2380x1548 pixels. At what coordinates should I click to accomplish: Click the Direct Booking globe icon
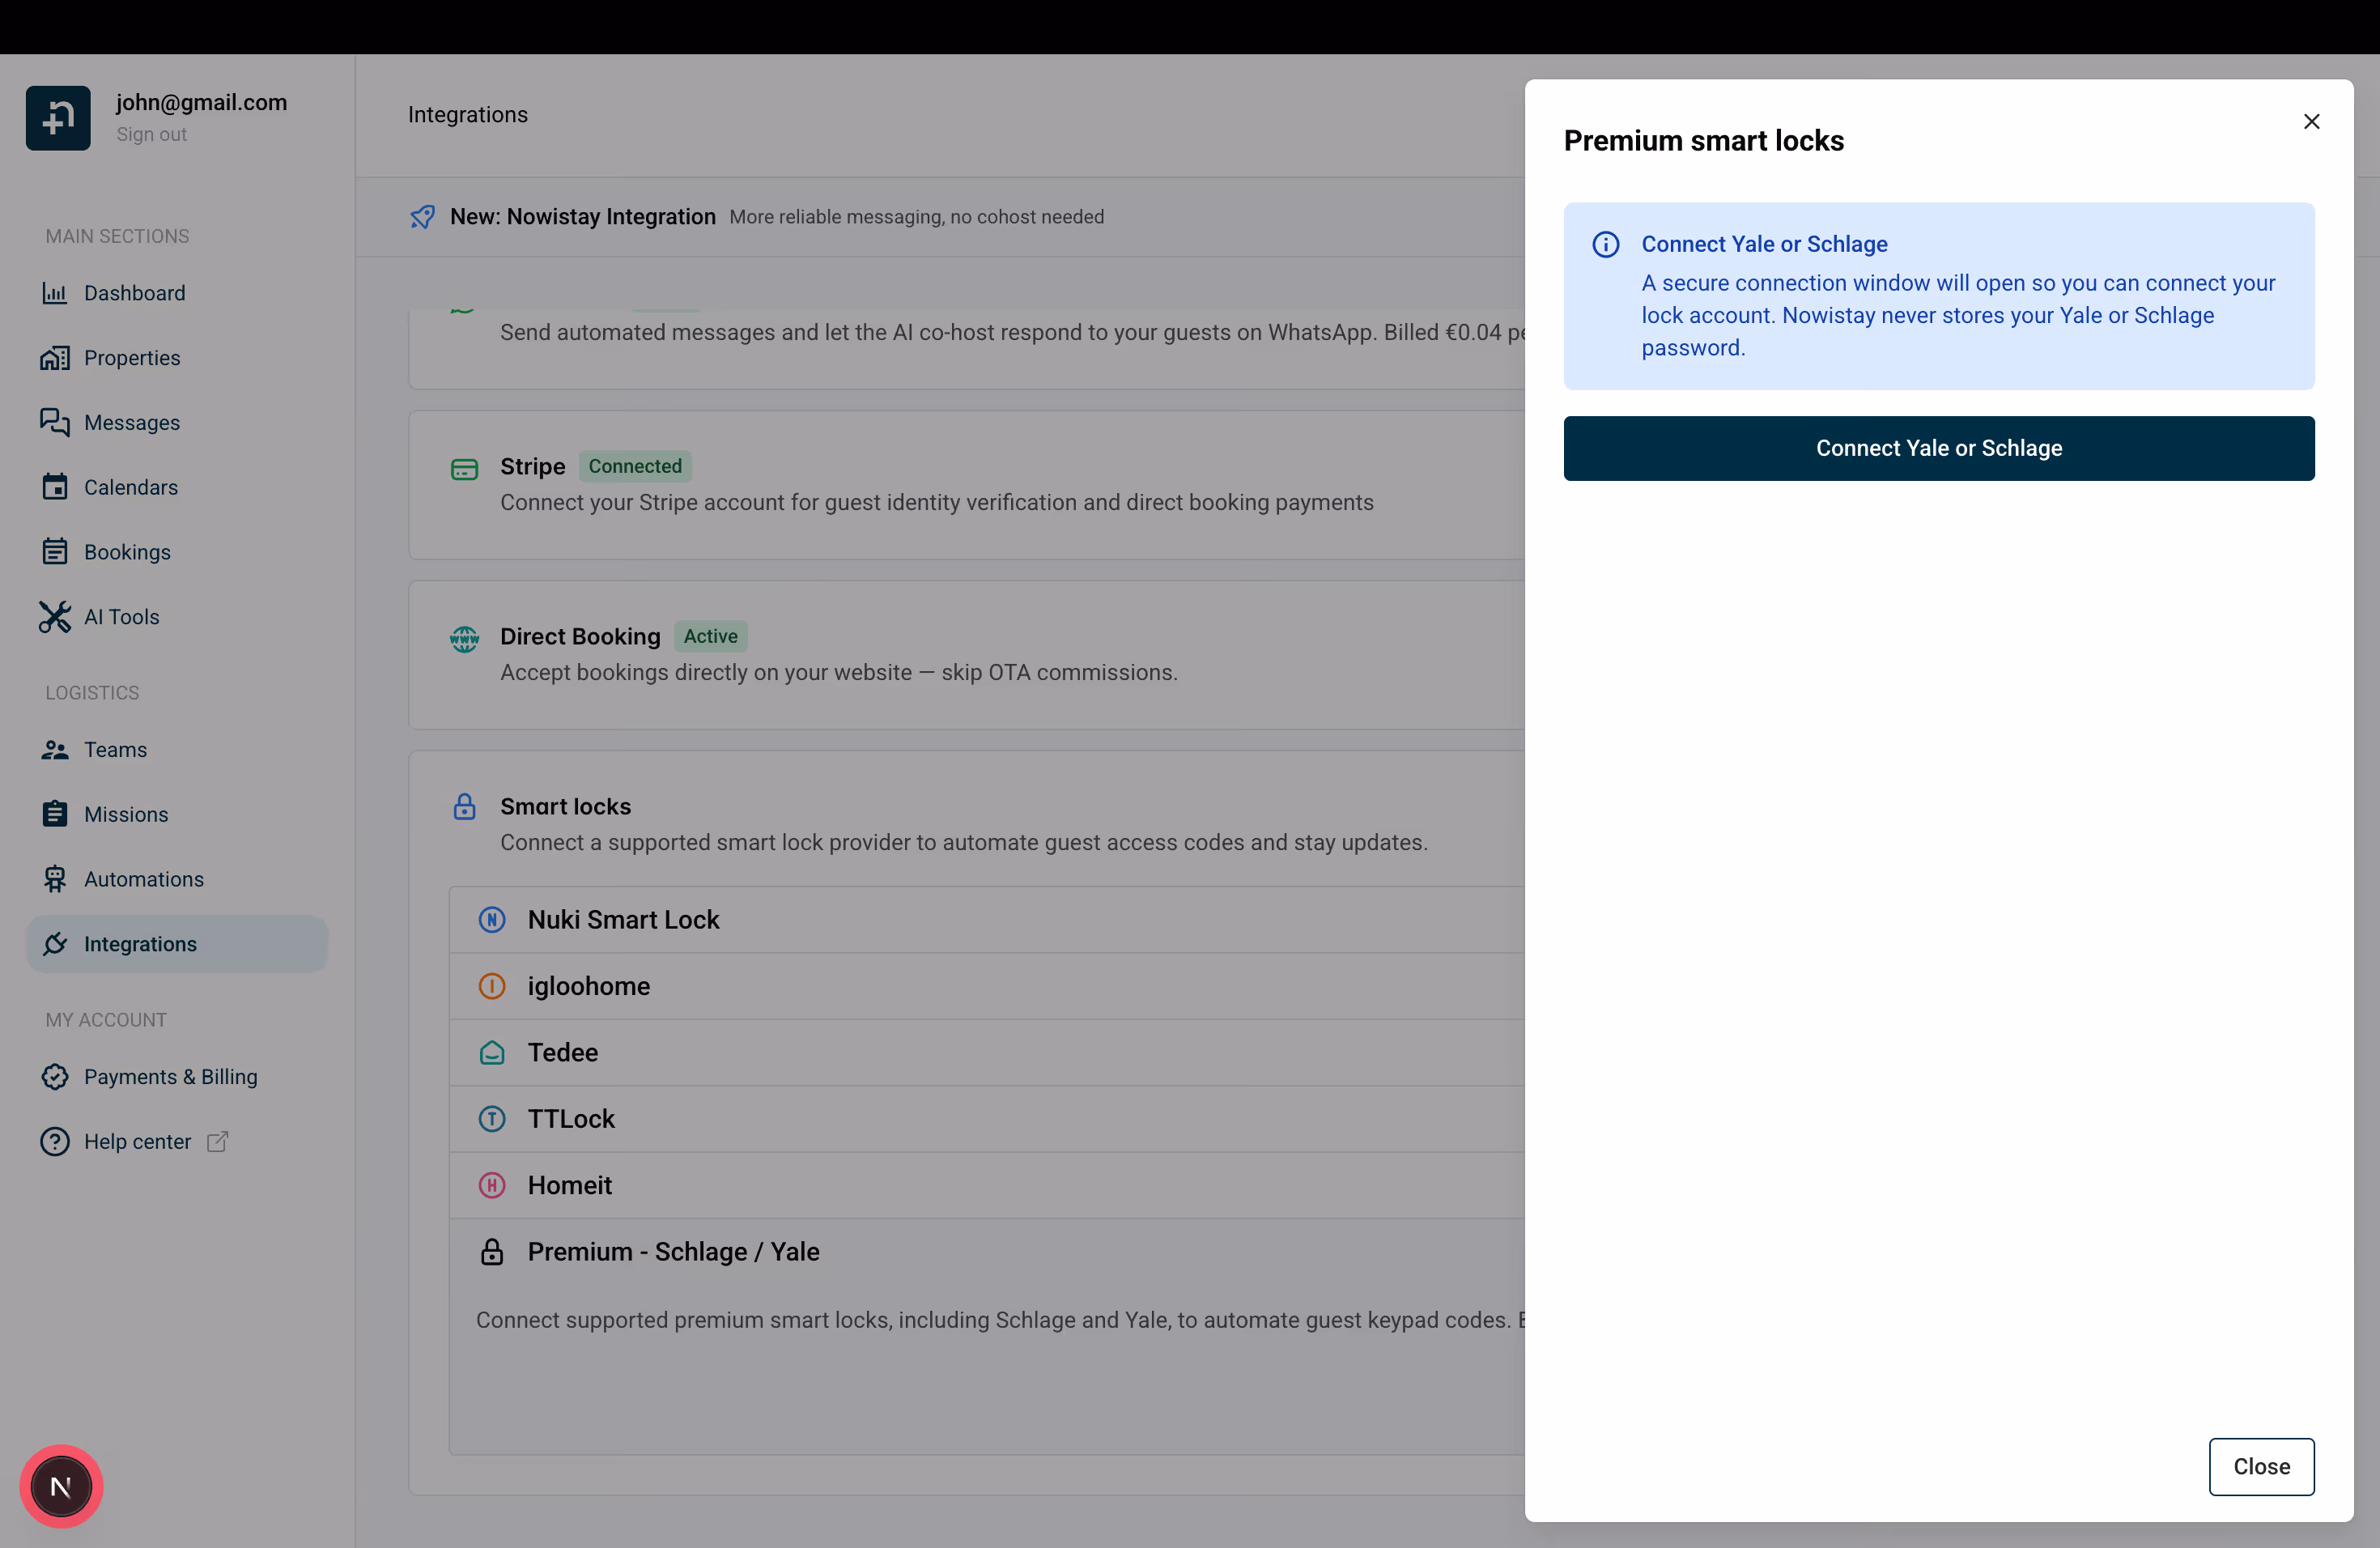(464, 638)
